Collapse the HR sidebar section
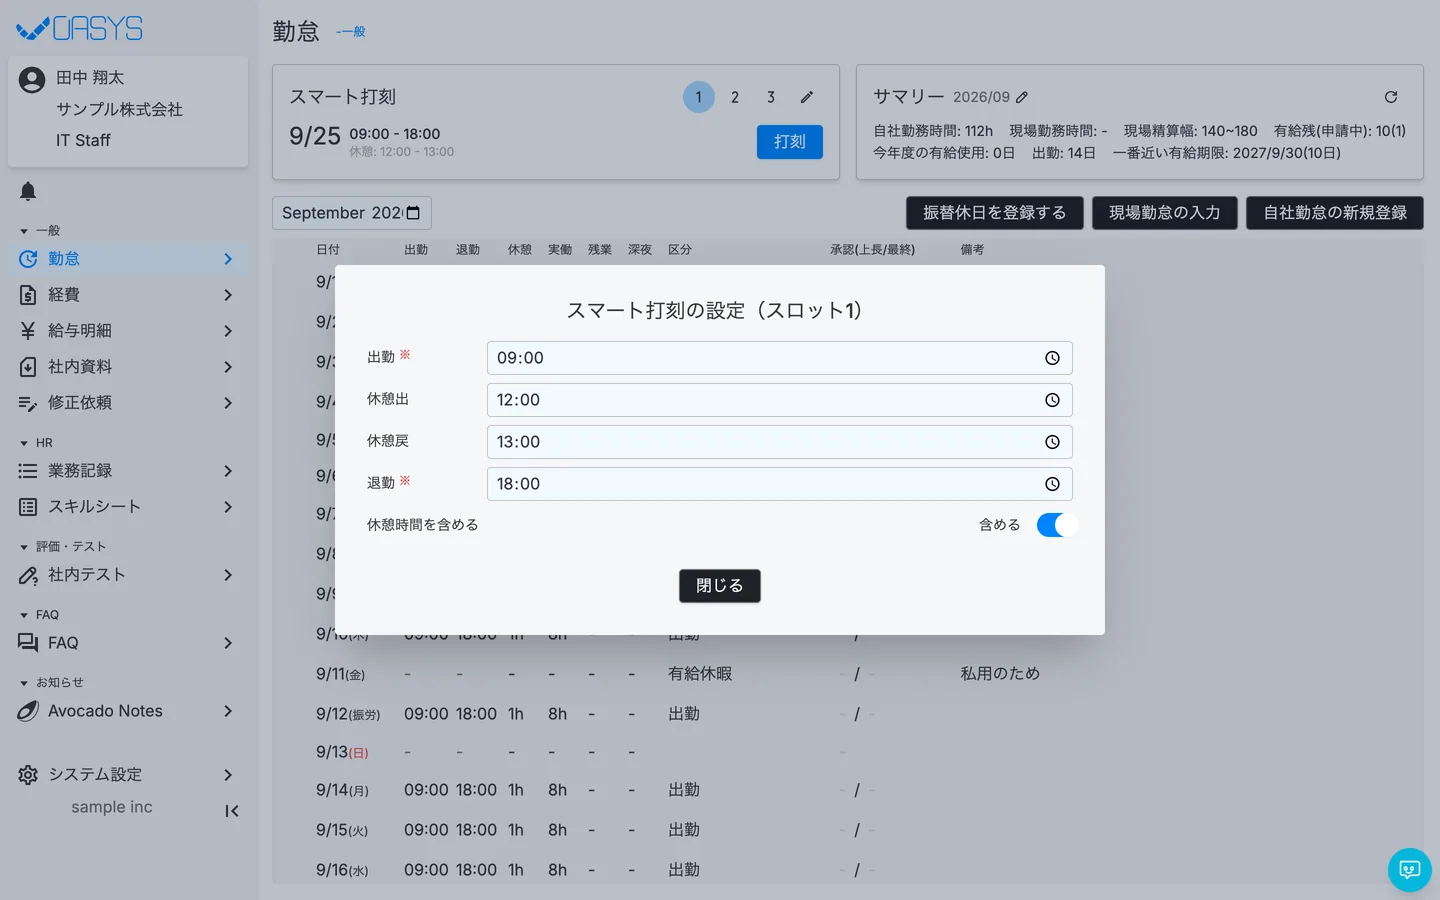This screenshot has width=1440, height=900. click(x=36, y=443)
